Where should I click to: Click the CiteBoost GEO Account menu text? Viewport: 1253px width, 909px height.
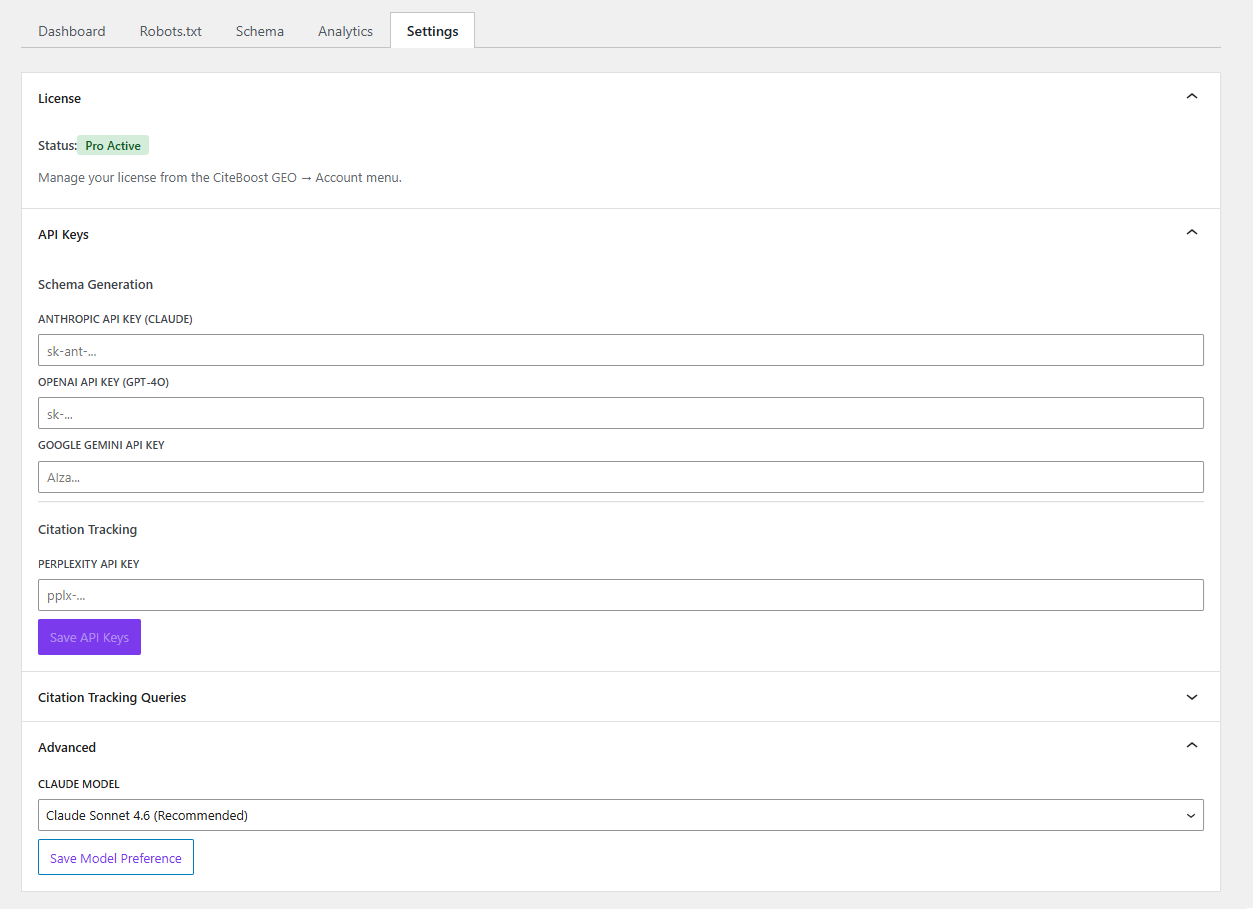pos(306,177)
